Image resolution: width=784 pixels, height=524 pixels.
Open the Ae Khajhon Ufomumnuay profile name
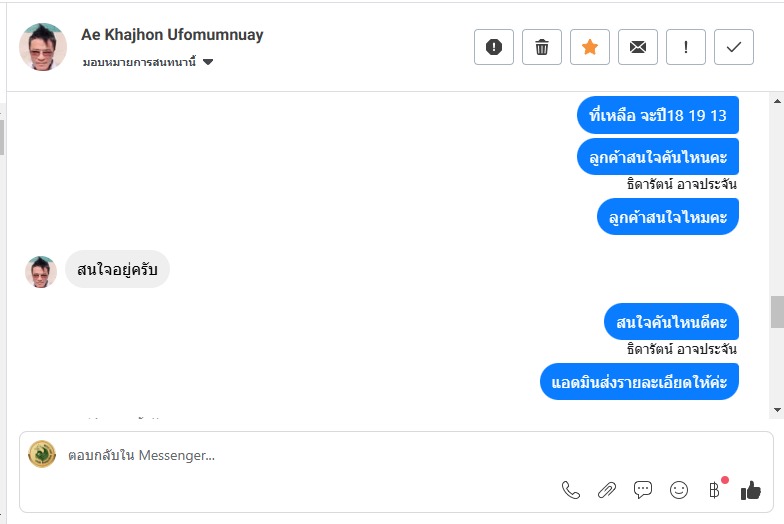173,35
